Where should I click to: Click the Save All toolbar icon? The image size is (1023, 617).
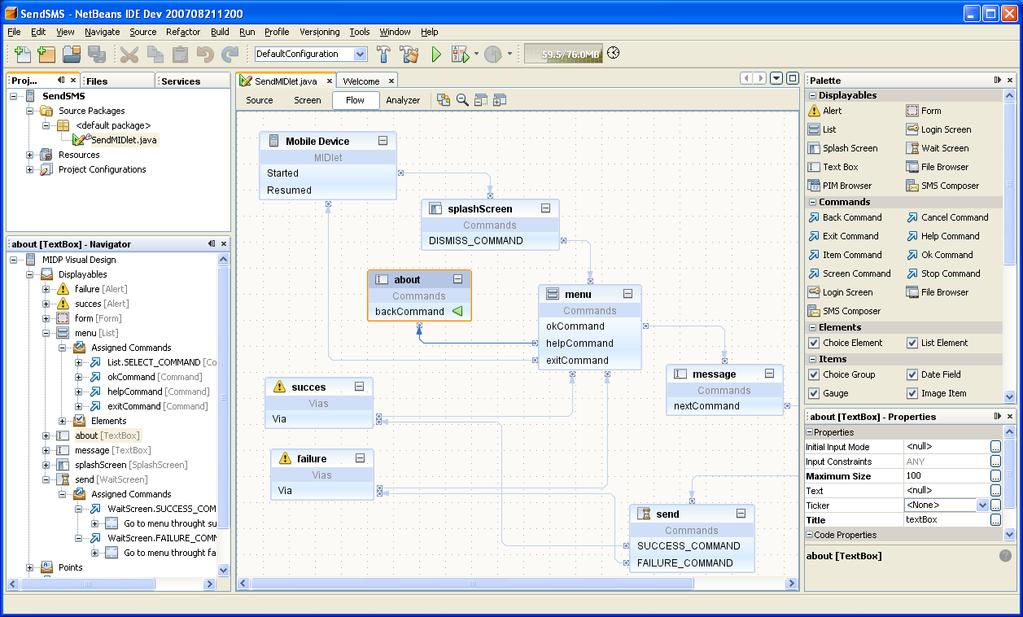point(97,54)
